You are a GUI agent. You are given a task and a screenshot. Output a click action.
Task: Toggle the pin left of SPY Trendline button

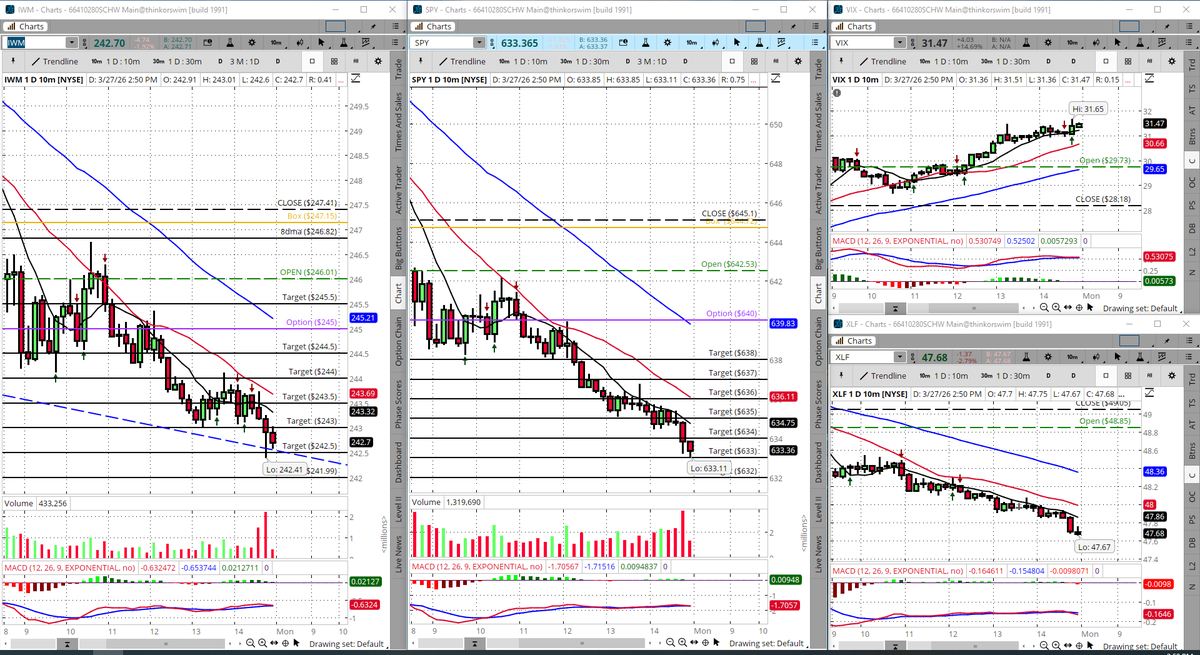click(420, 62)
